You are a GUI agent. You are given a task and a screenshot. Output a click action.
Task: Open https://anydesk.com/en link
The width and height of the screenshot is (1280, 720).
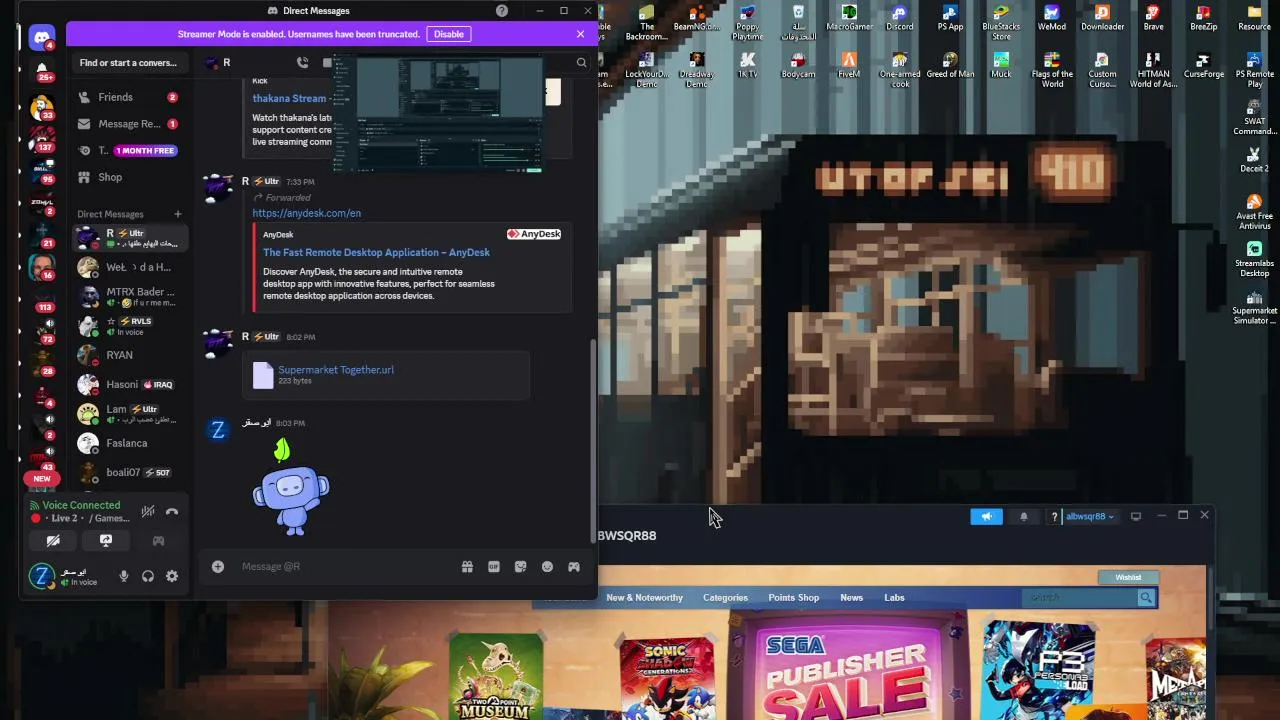point(306,213)
